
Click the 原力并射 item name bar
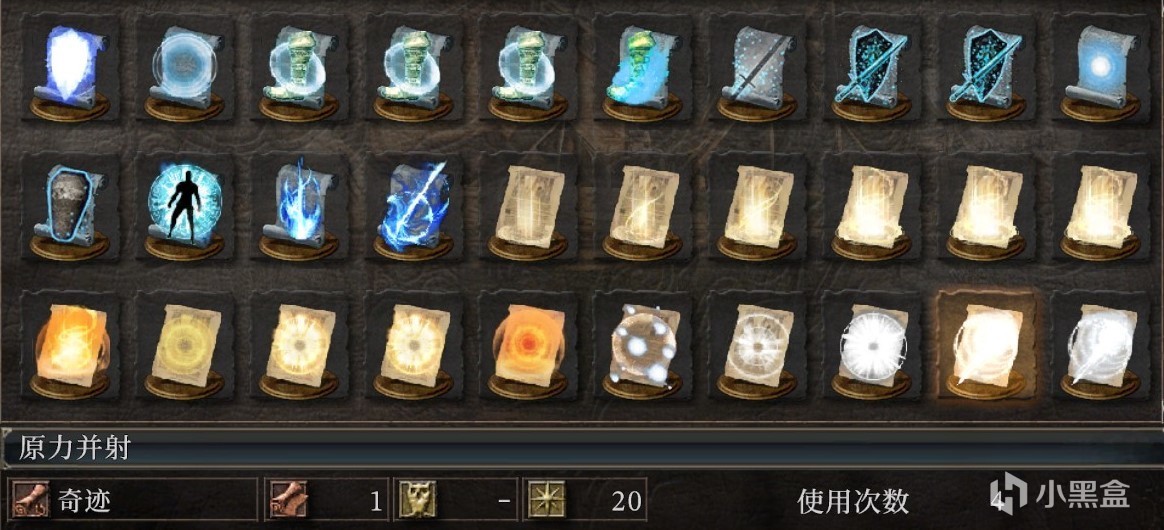[x=582, y=448]
